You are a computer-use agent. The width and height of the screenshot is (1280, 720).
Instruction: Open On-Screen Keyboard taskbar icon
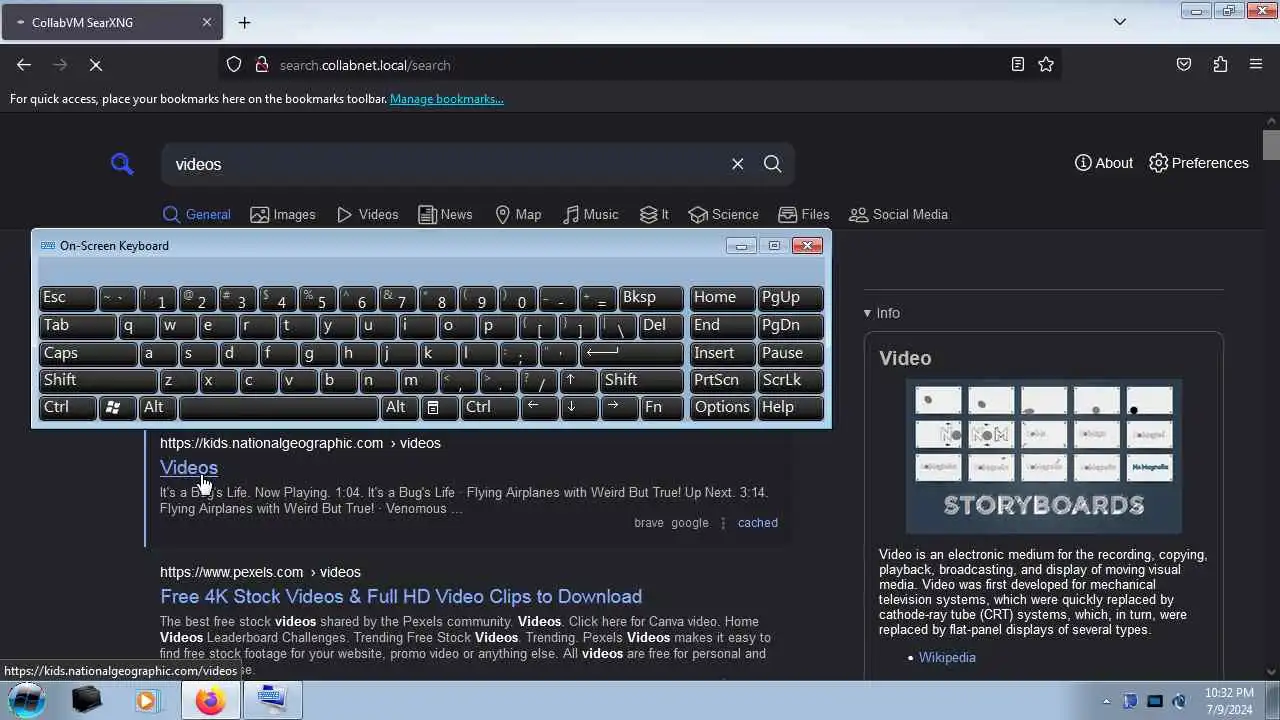[x=272, y=701]
